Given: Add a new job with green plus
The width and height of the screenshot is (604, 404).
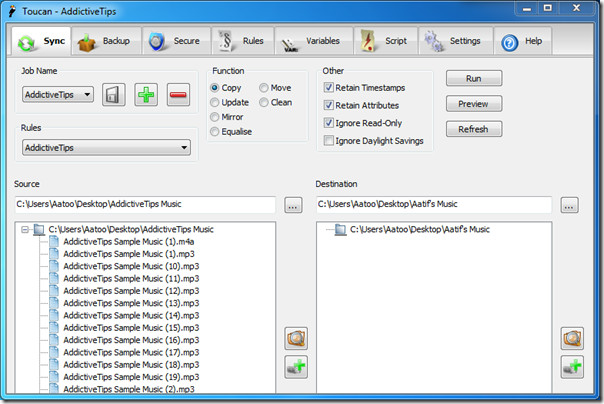Looking at the screenshot, I should pyautogui.click(x=146, y=94).
